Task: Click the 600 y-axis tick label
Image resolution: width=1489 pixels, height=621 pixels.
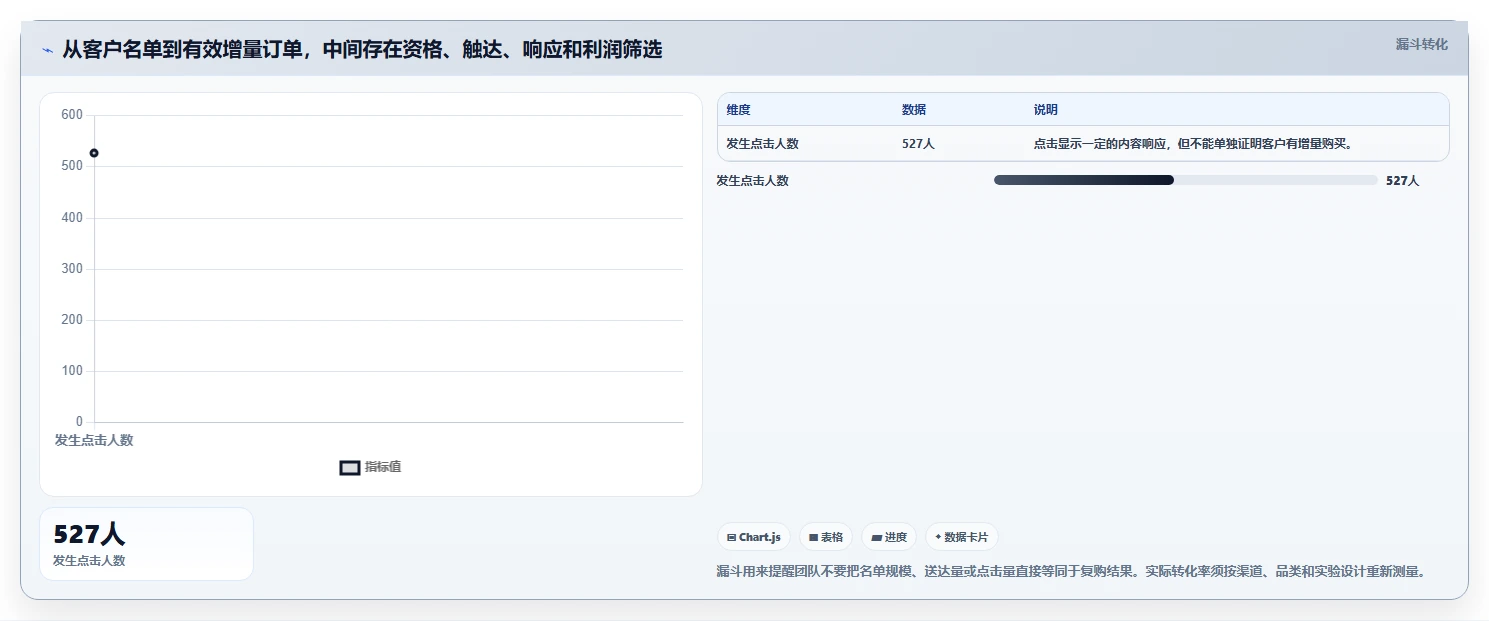Action: coord(72,115)
